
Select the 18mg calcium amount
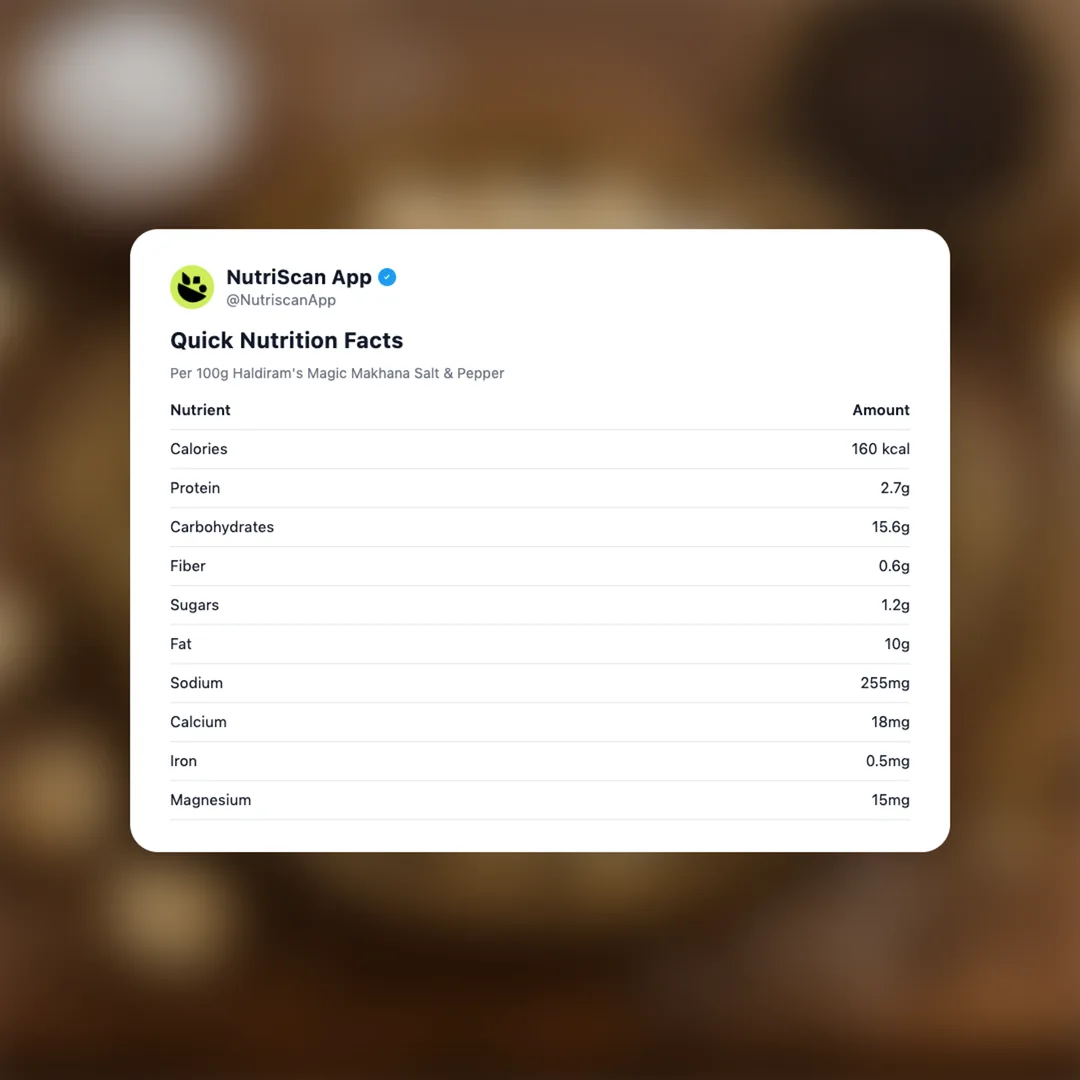coord(890,722)
